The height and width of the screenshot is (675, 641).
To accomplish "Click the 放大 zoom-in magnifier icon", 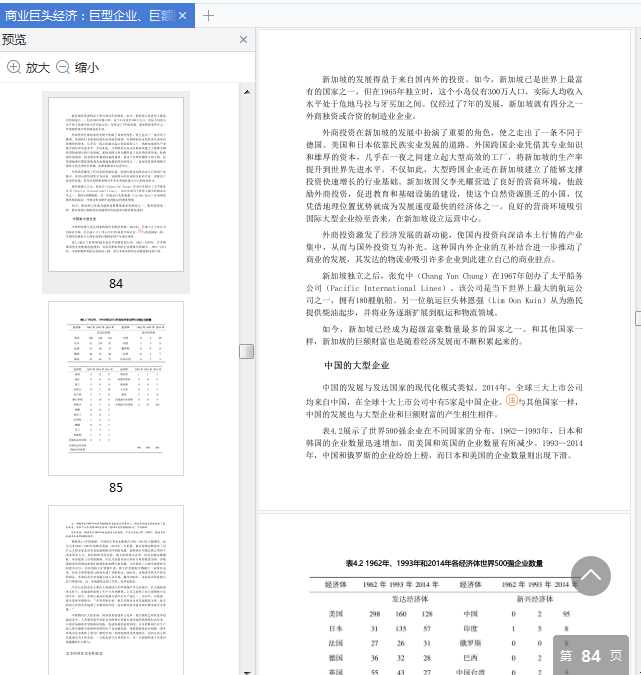I will (x=14, y=67).
